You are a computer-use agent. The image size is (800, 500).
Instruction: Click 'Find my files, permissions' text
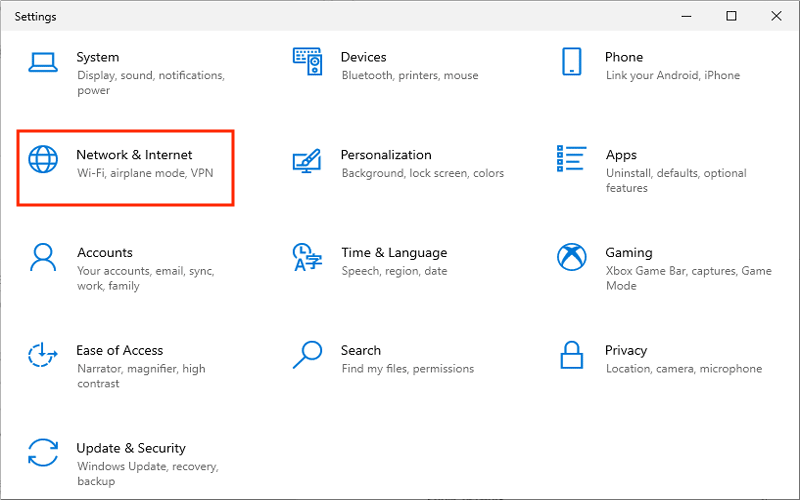click(x=408, y=369)
